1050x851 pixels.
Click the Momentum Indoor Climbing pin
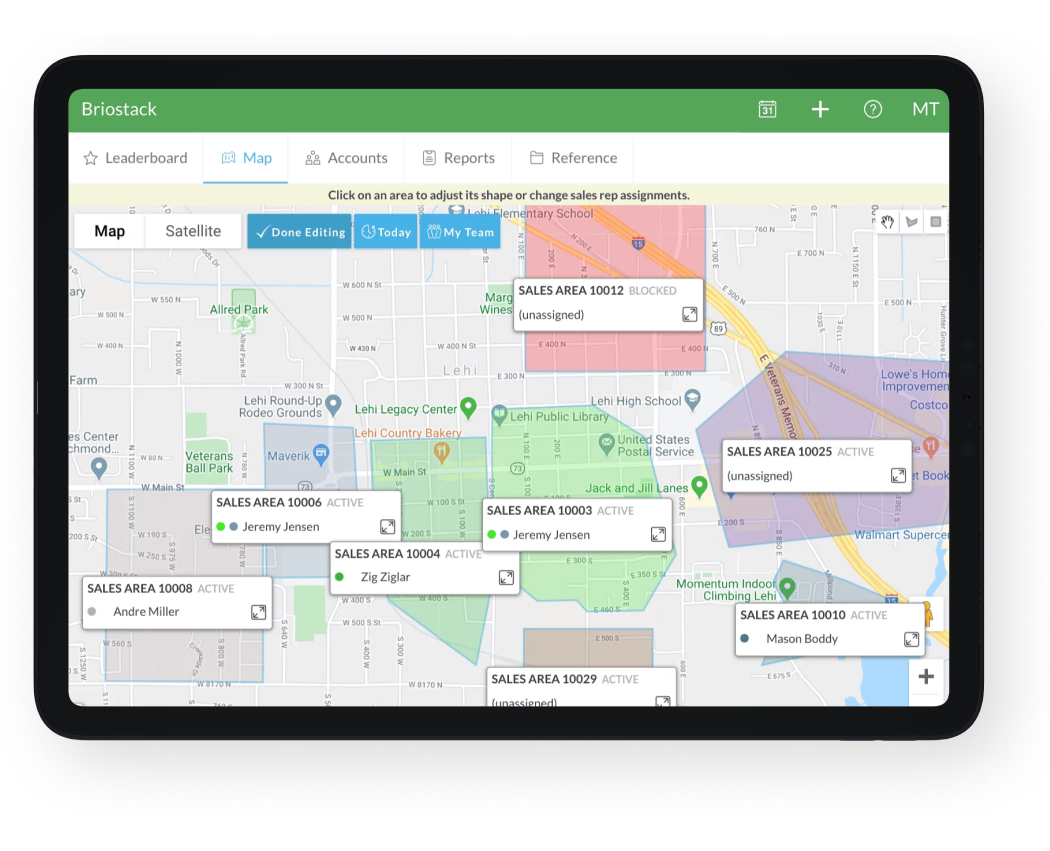pyautogui.click(x=788, y=588)
